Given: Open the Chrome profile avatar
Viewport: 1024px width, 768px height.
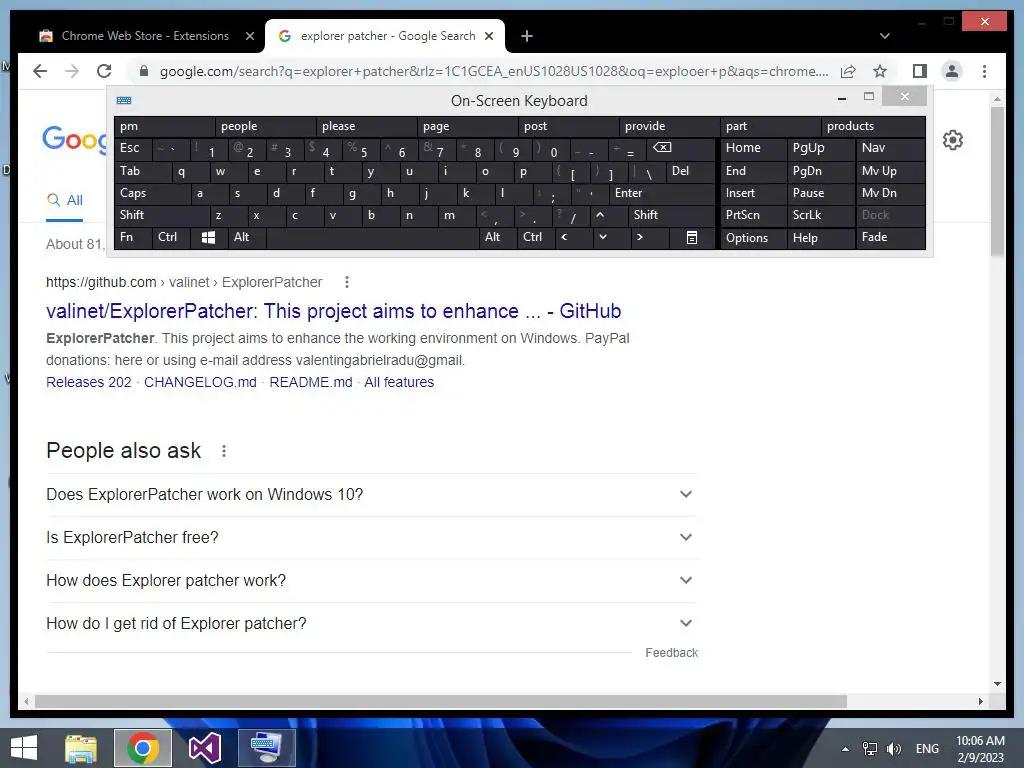Looking at the screenshot, I should pyautogui.click(x=952, y=71).
